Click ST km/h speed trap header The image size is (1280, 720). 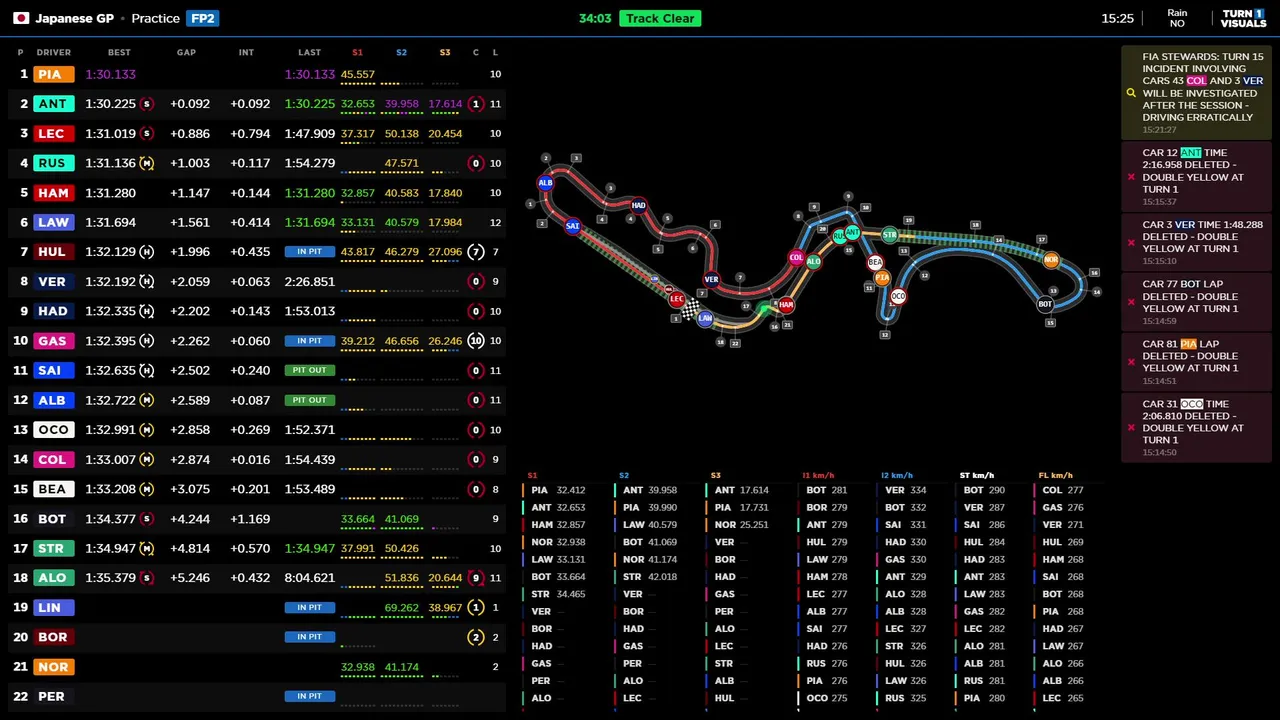[977, 476]
